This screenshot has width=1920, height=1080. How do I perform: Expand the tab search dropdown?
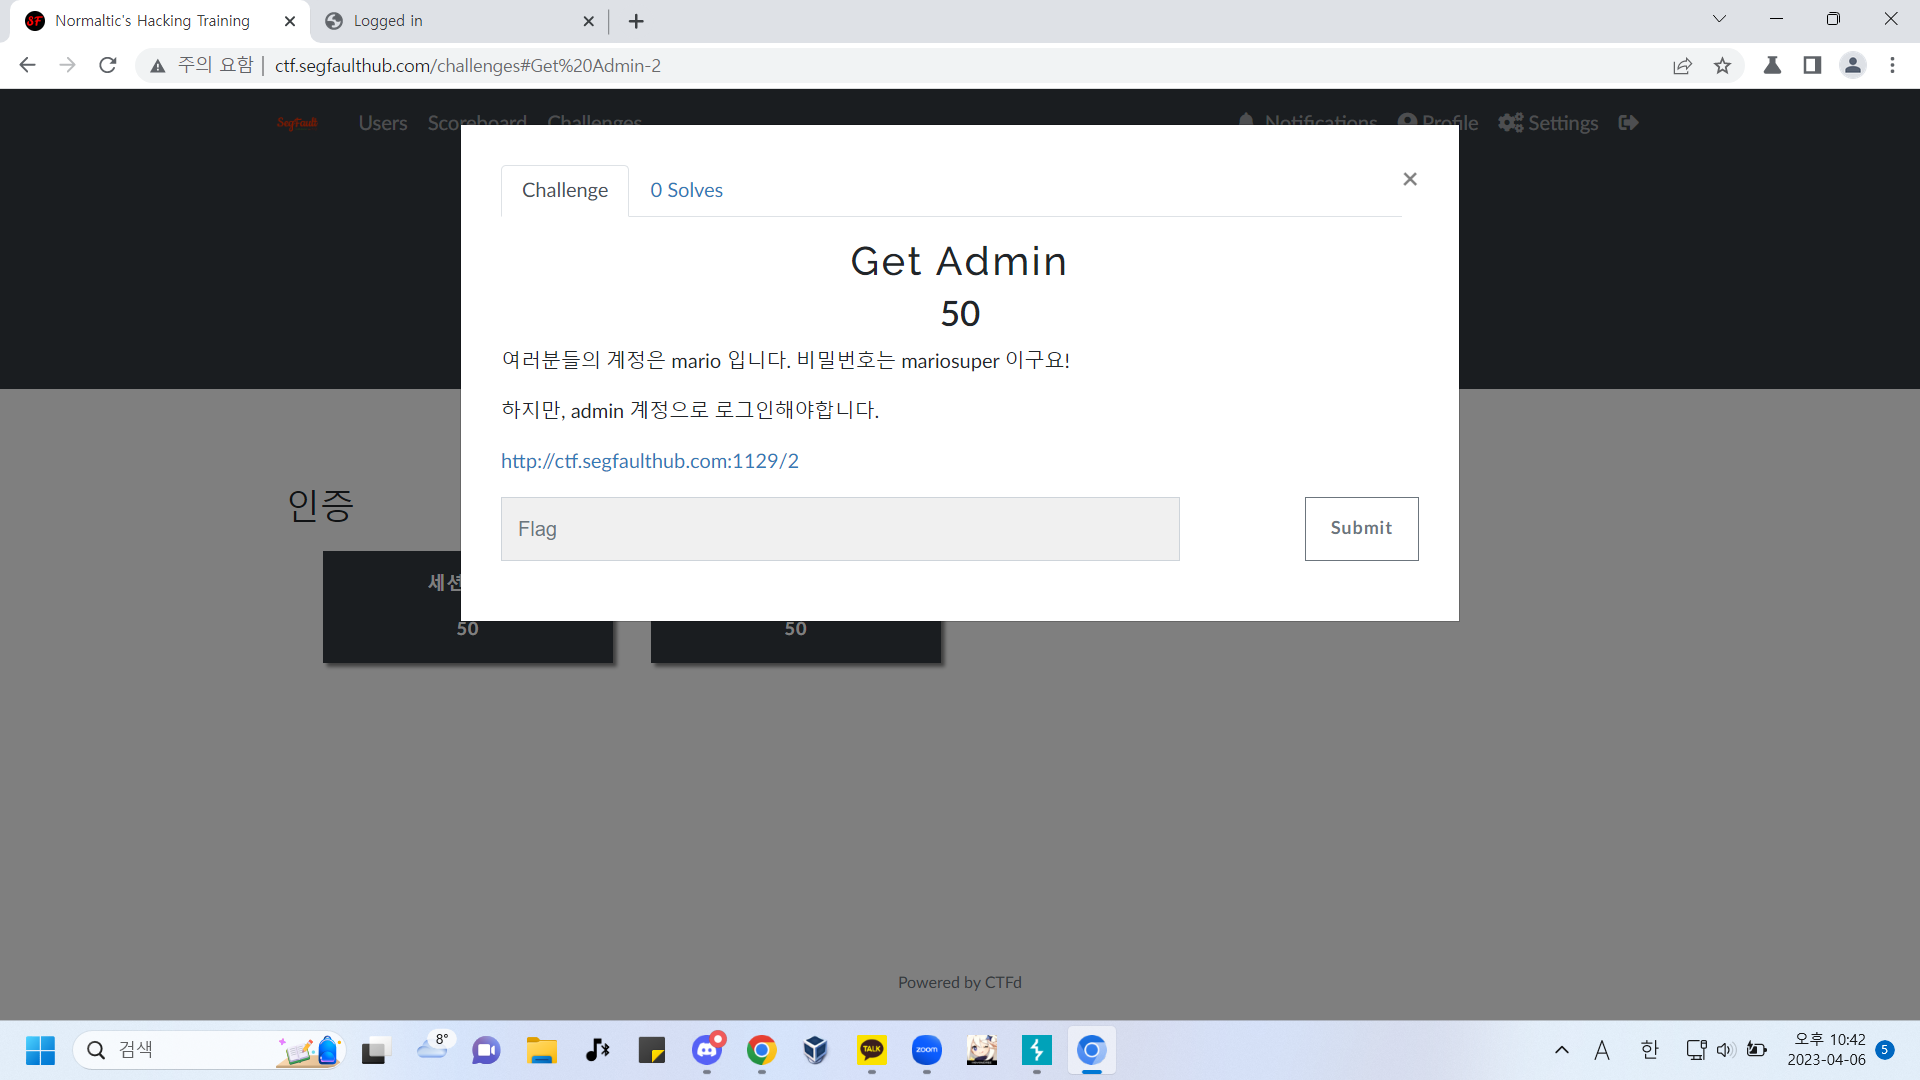pyautogui.click(x=1719, y=19)
